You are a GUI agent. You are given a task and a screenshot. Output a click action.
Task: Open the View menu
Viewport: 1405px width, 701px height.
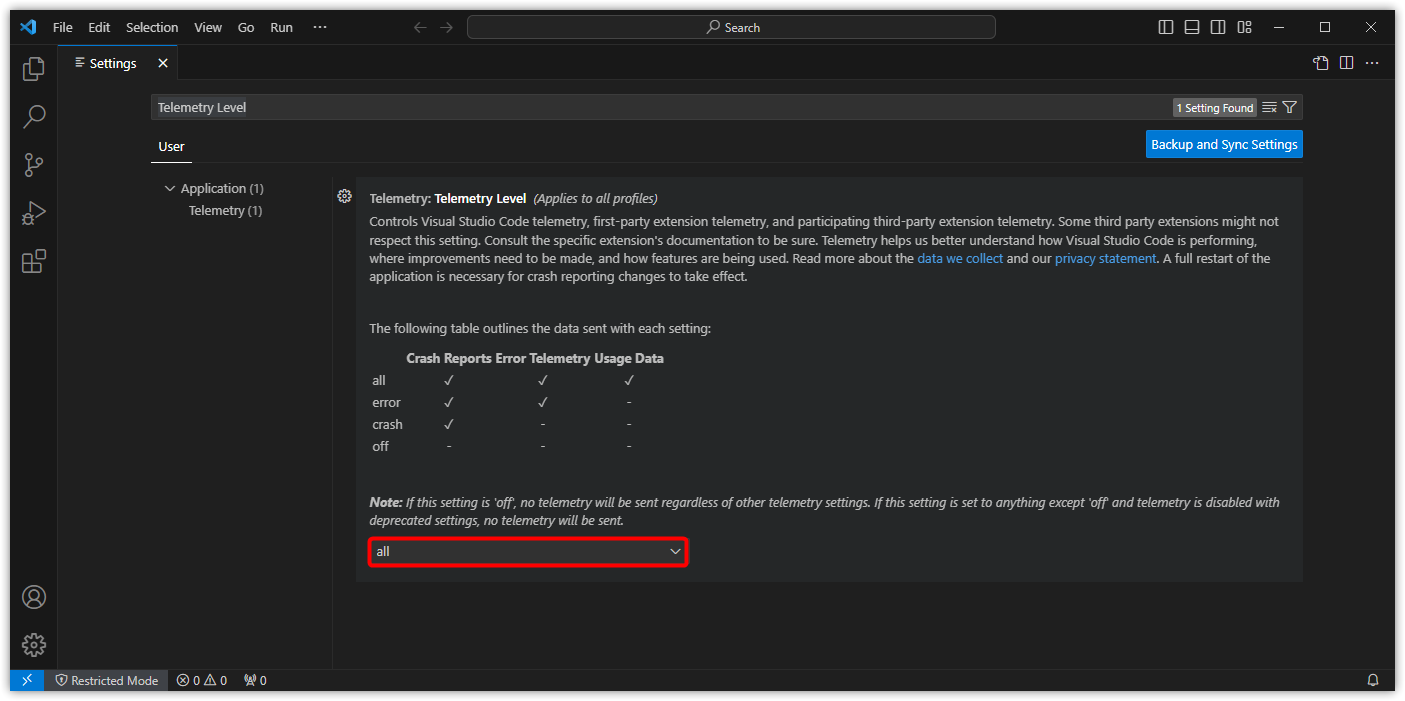(208, 27)
